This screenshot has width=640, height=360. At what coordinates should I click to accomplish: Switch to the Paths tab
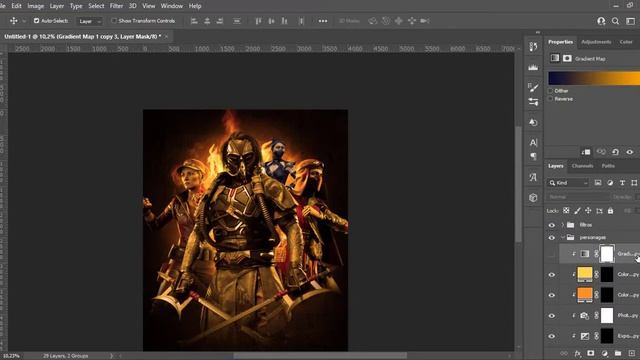point(608,166)
